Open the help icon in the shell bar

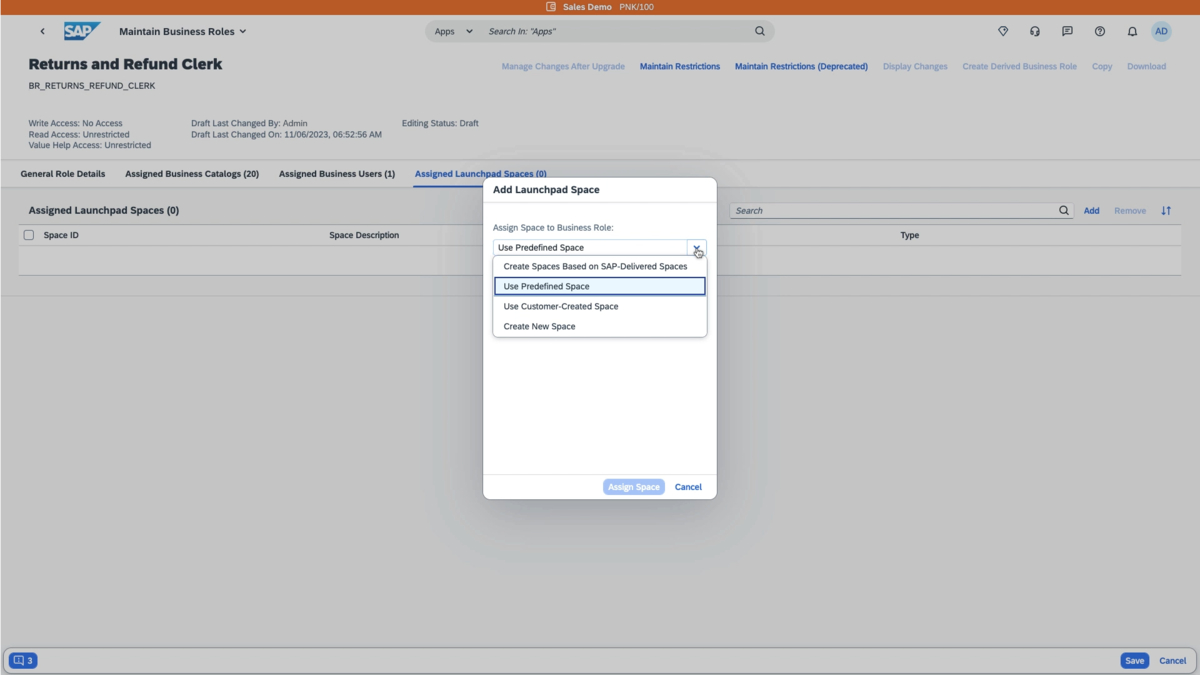coord(1099,31)
